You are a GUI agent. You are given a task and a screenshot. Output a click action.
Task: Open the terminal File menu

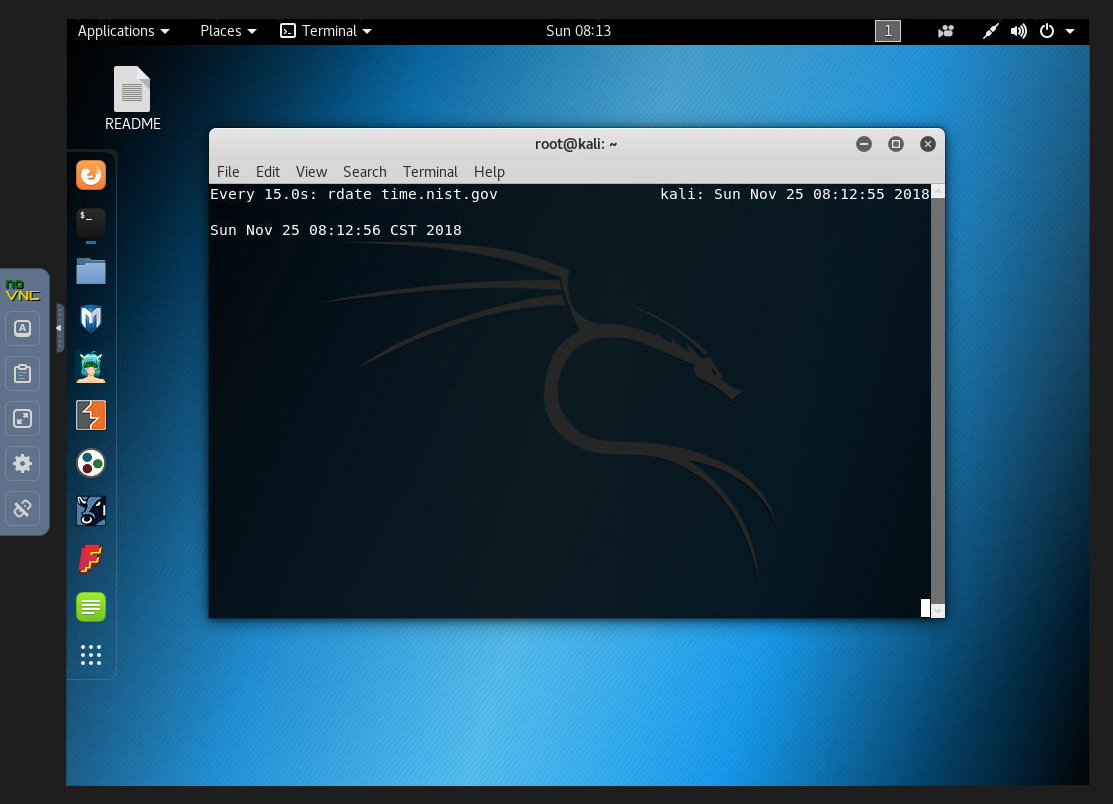coord(228,172)
